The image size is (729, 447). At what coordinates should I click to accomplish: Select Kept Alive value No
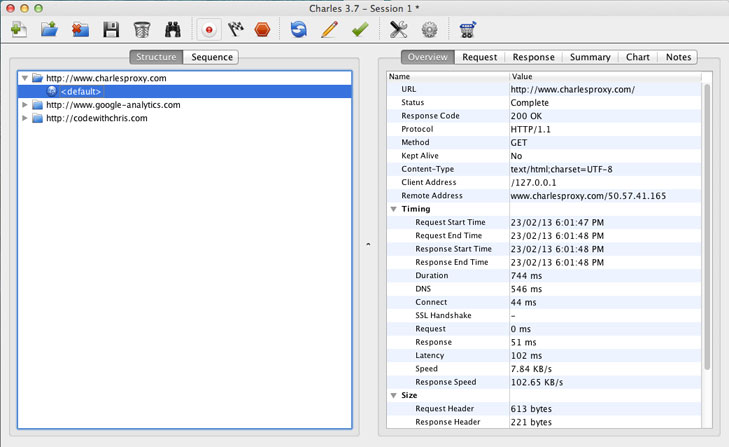point(517,156)
